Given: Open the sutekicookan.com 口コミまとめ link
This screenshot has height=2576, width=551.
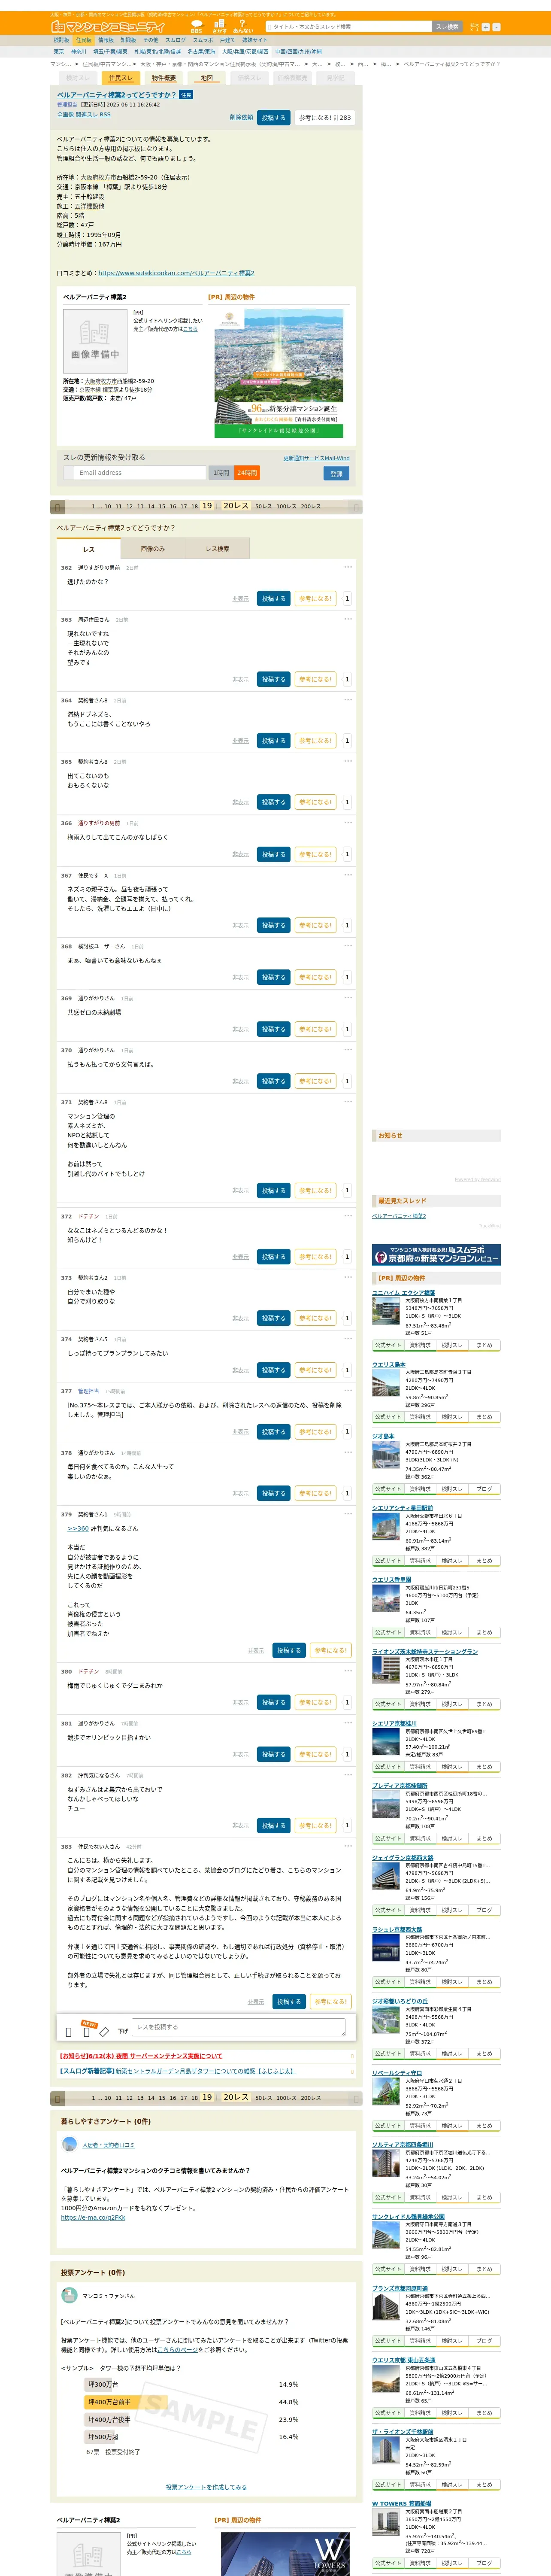Looking at the screenshot, I should click(176, 273).
